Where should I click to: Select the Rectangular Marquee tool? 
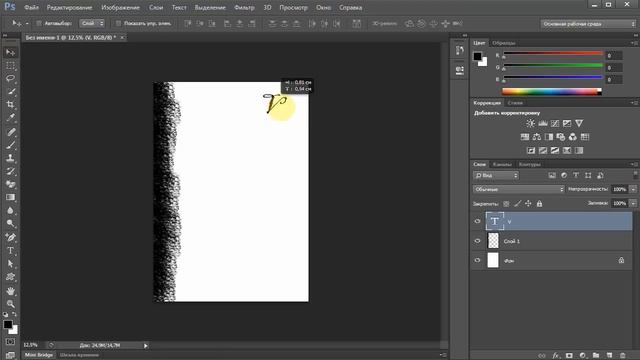11,65
